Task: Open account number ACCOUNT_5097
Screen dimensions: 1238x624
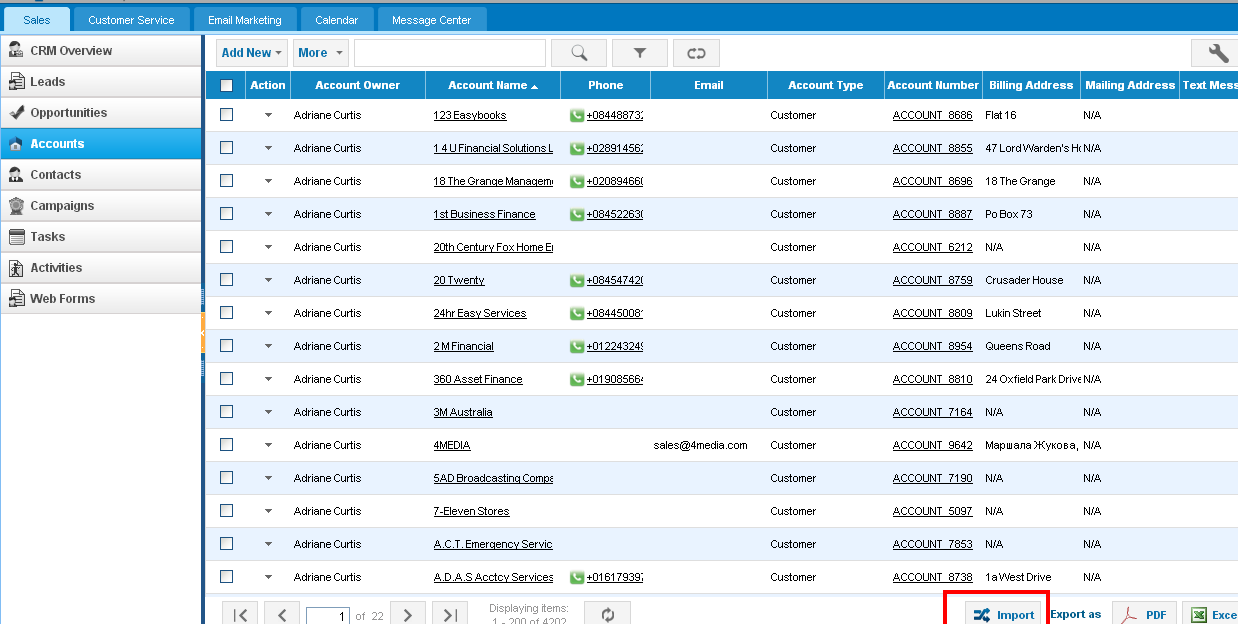Action: (932, 512)
